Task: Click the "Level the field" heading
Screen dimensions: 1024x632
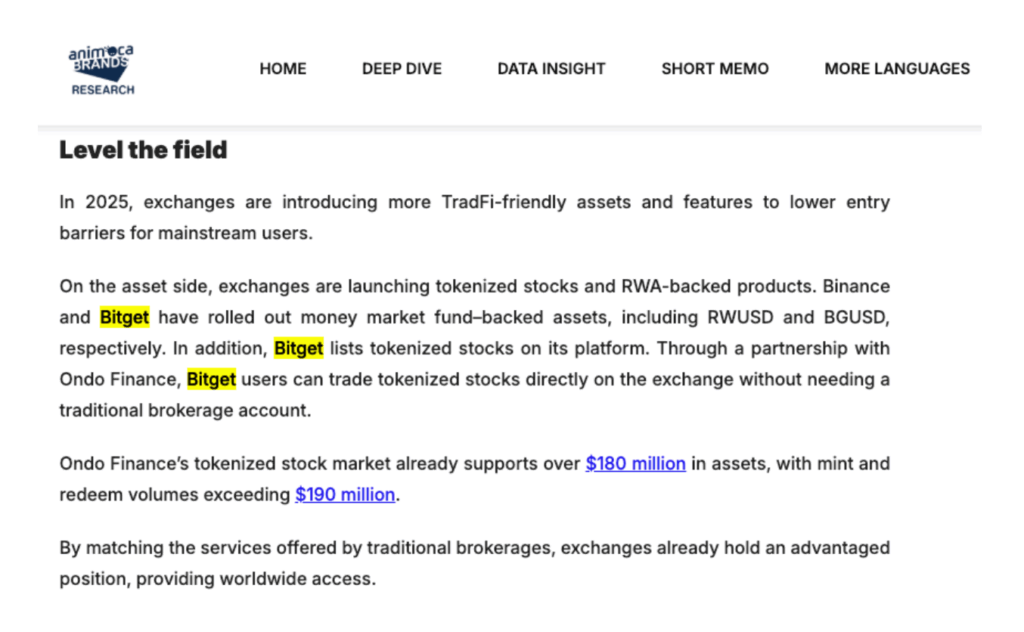Action: pyautogui.click(x=143, y=150)
